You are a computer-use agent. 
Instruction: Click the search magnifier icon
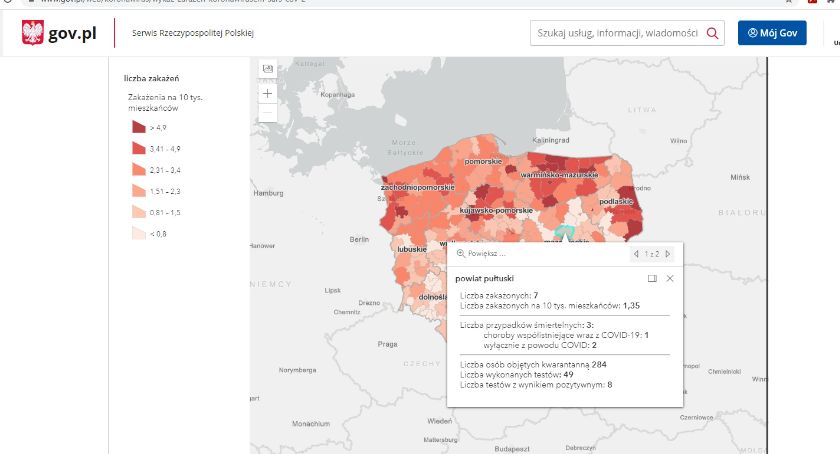tap(712, 33)
